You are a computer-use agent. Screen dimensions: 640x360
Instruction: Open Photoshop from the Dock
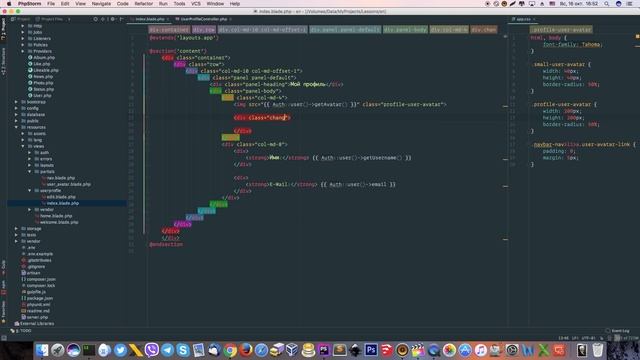click(371, 350)
